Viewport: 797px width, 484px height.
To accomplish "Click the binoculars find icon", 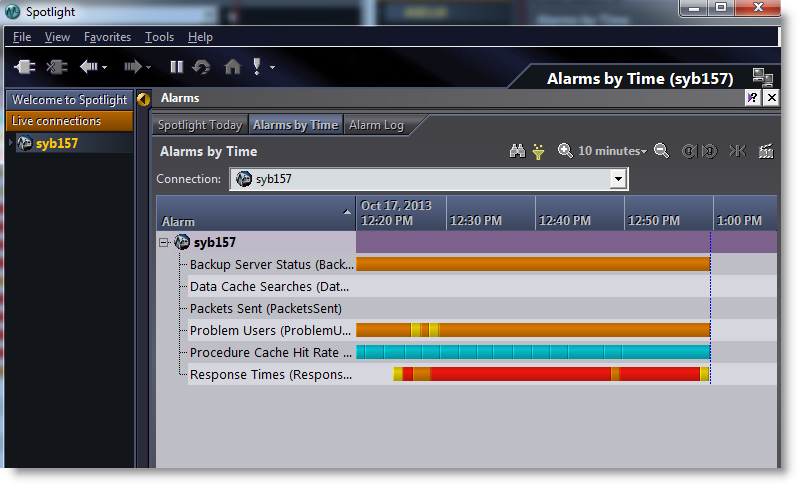I will click(517, 151).
